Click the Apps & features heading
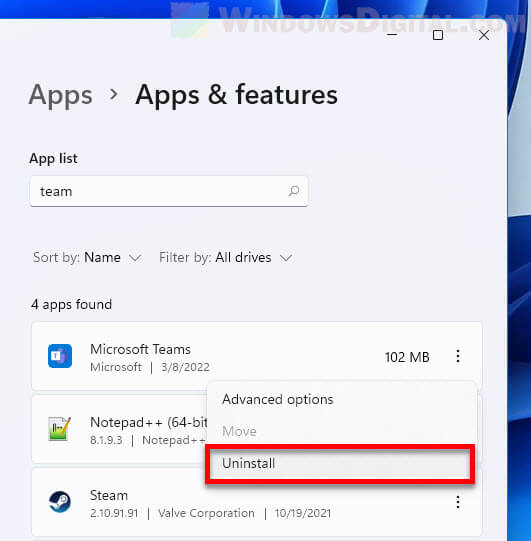Image resolution: width=531 pixels, height=541 pixels. pyautogui.click(x=237, y=95)
